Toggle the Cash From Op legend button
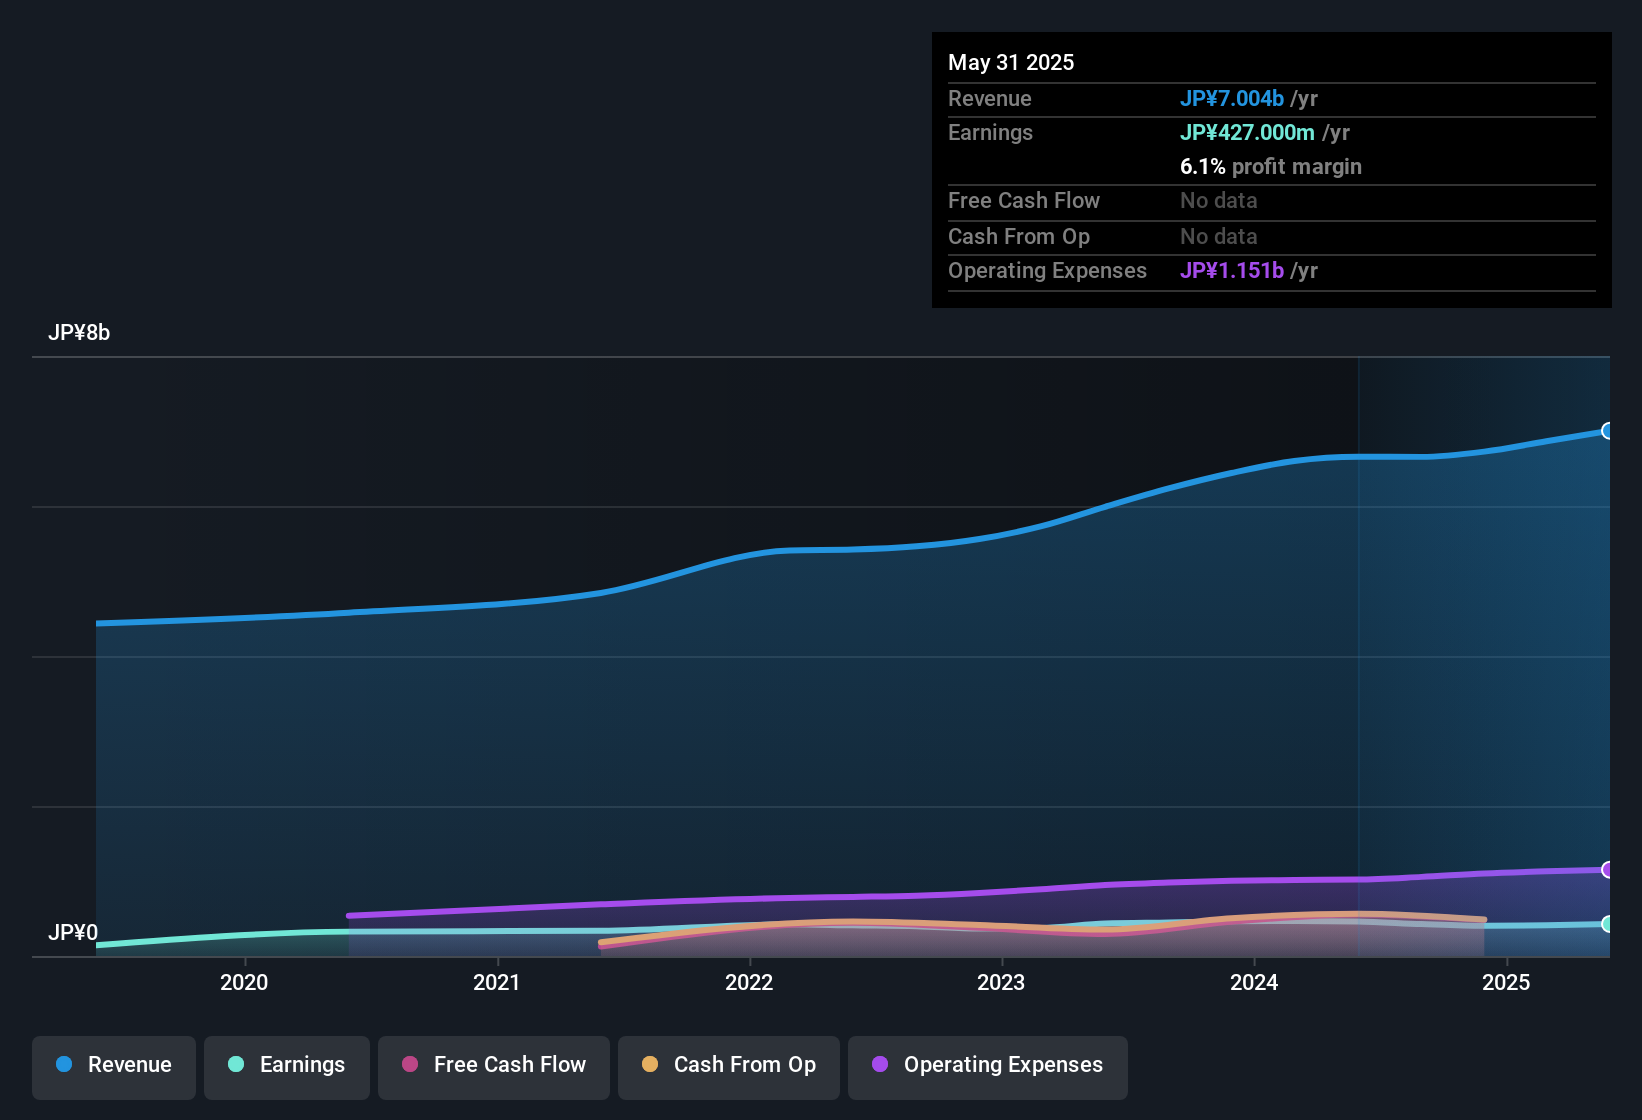The image size is (1642, 1120). coord(729,1067)
